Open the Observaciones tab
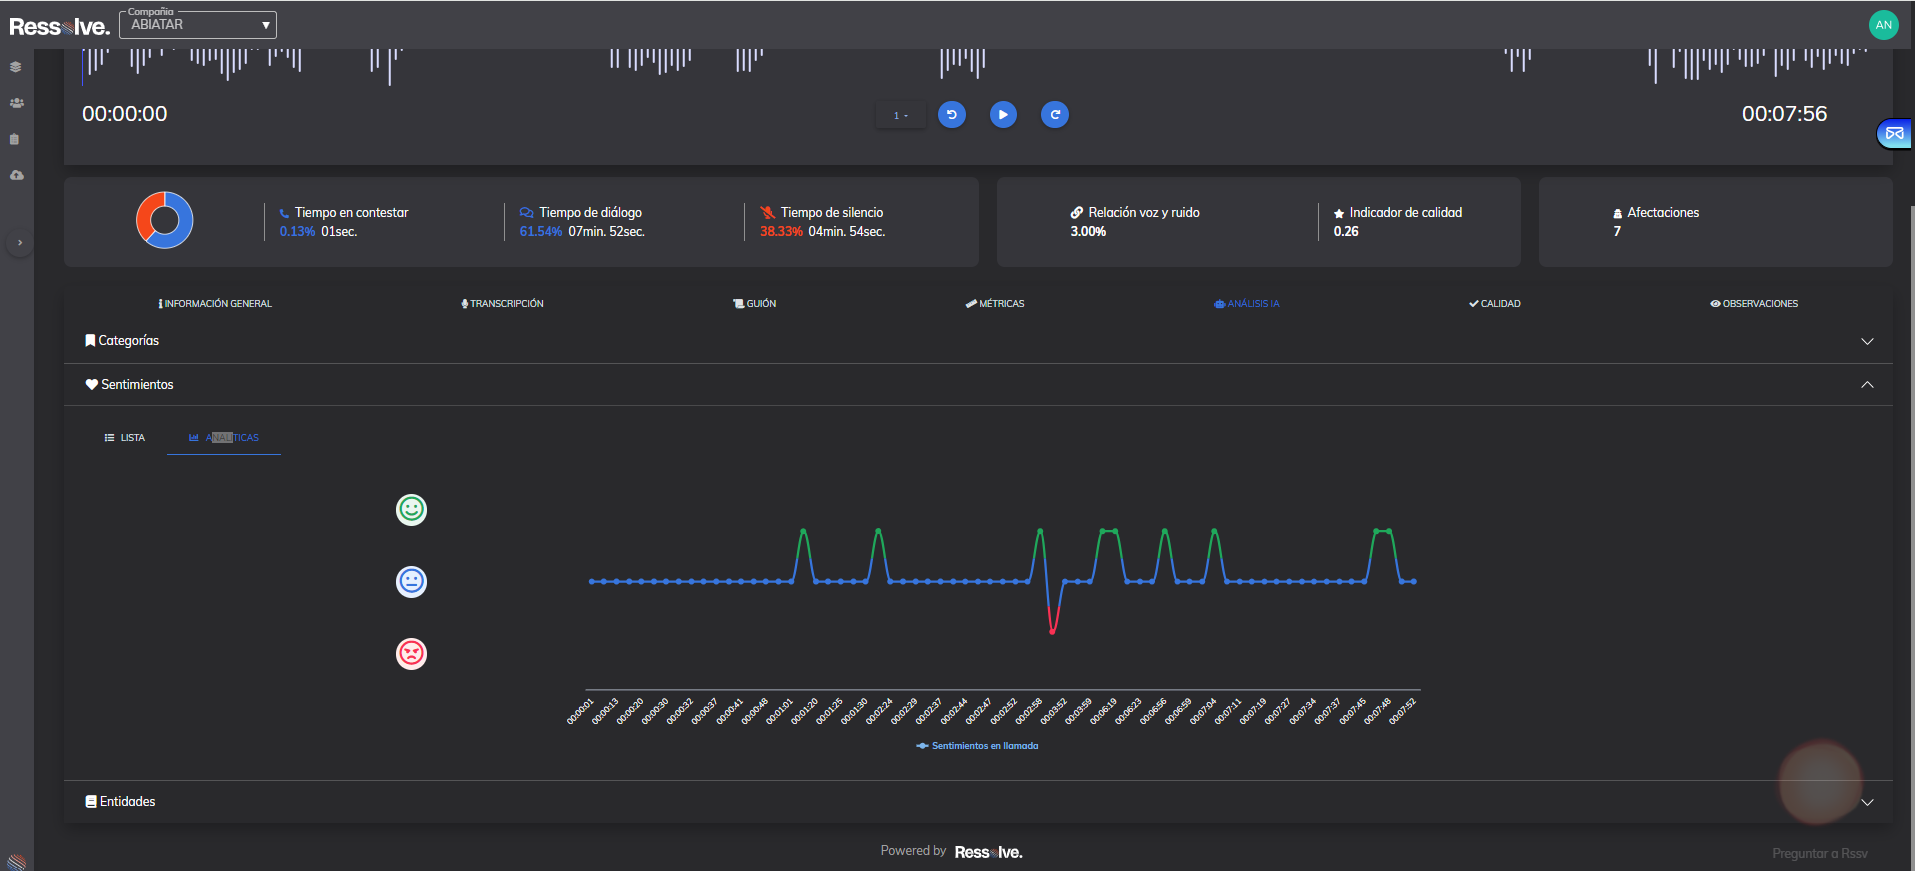This screenshot has height=871, width=1915. [1754, 304]
